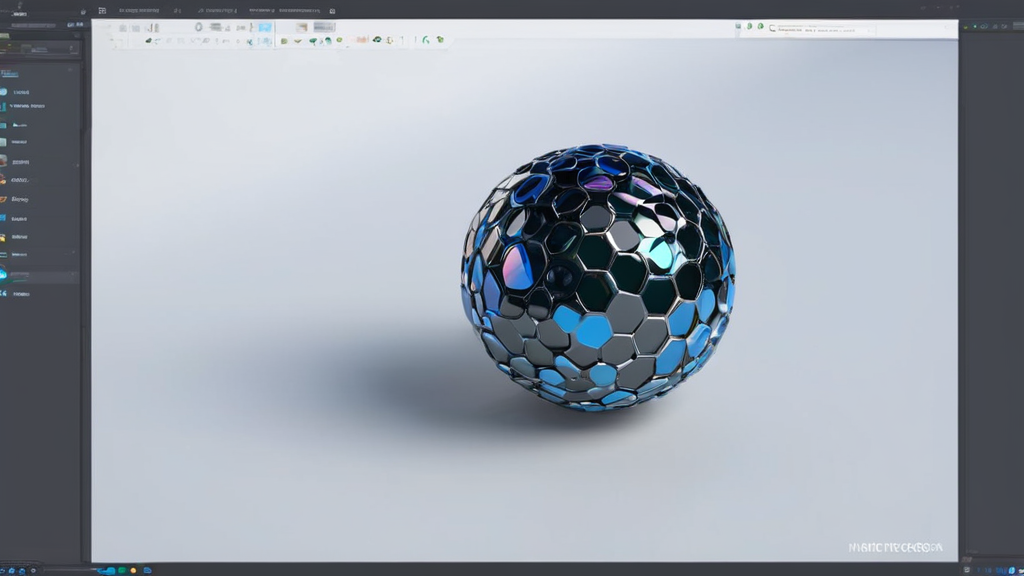This screenshot has width=1024, height=576.
Task: Open the small picture thumbnail icon in the toolbar
Action: pos(301,27)
